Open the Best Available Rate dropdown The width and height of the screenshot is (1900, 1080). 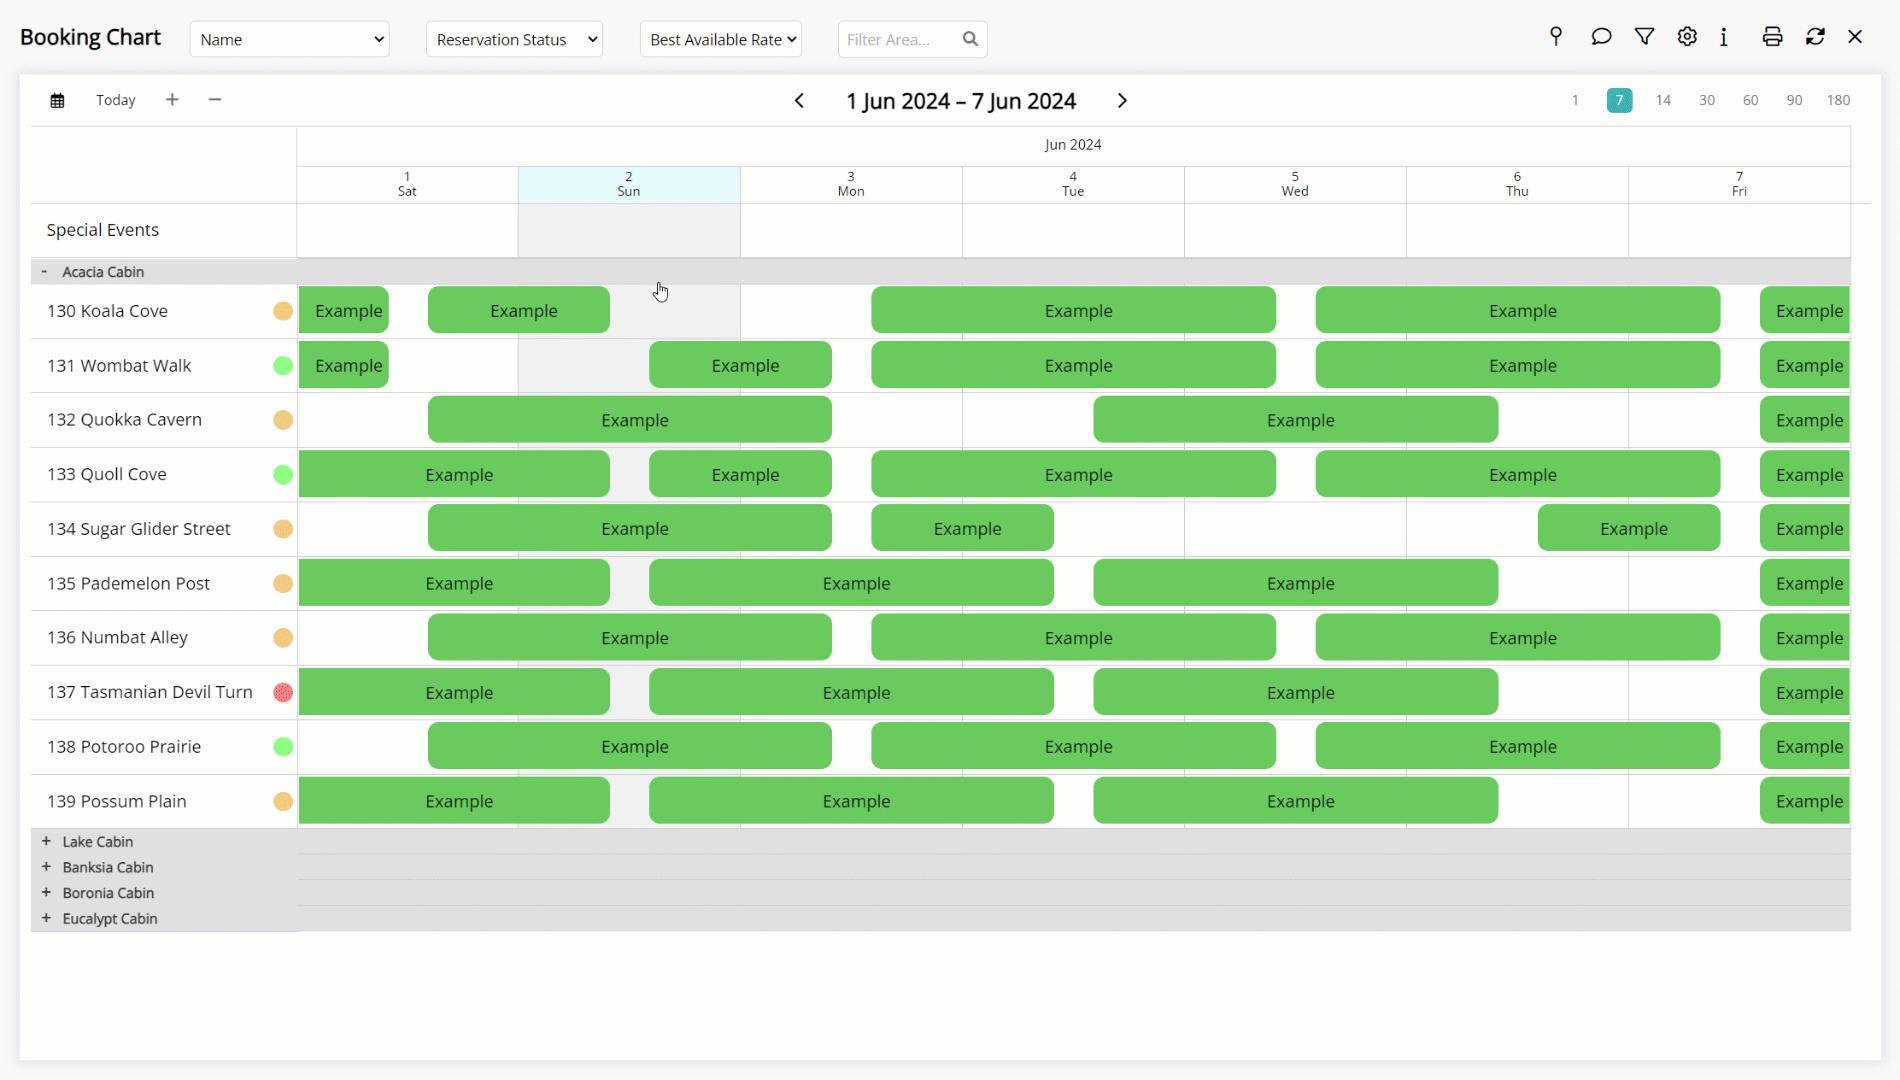[720, 39]
